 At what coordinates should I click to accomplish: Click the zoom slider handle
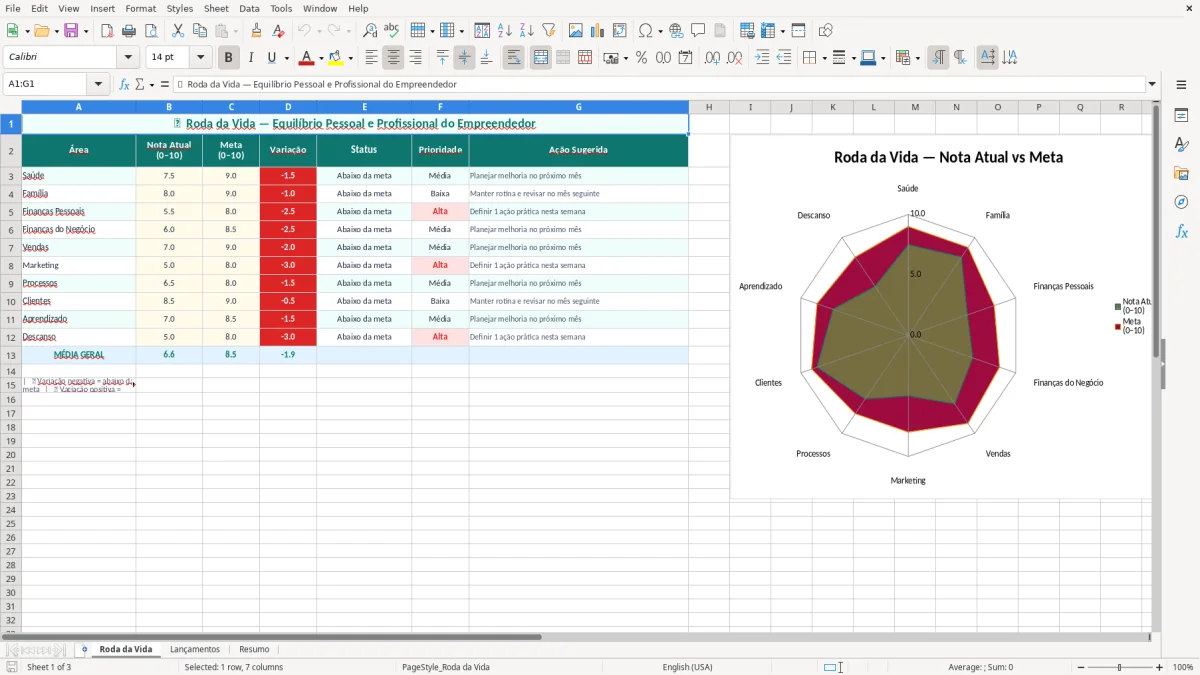tap(1120, 667)
